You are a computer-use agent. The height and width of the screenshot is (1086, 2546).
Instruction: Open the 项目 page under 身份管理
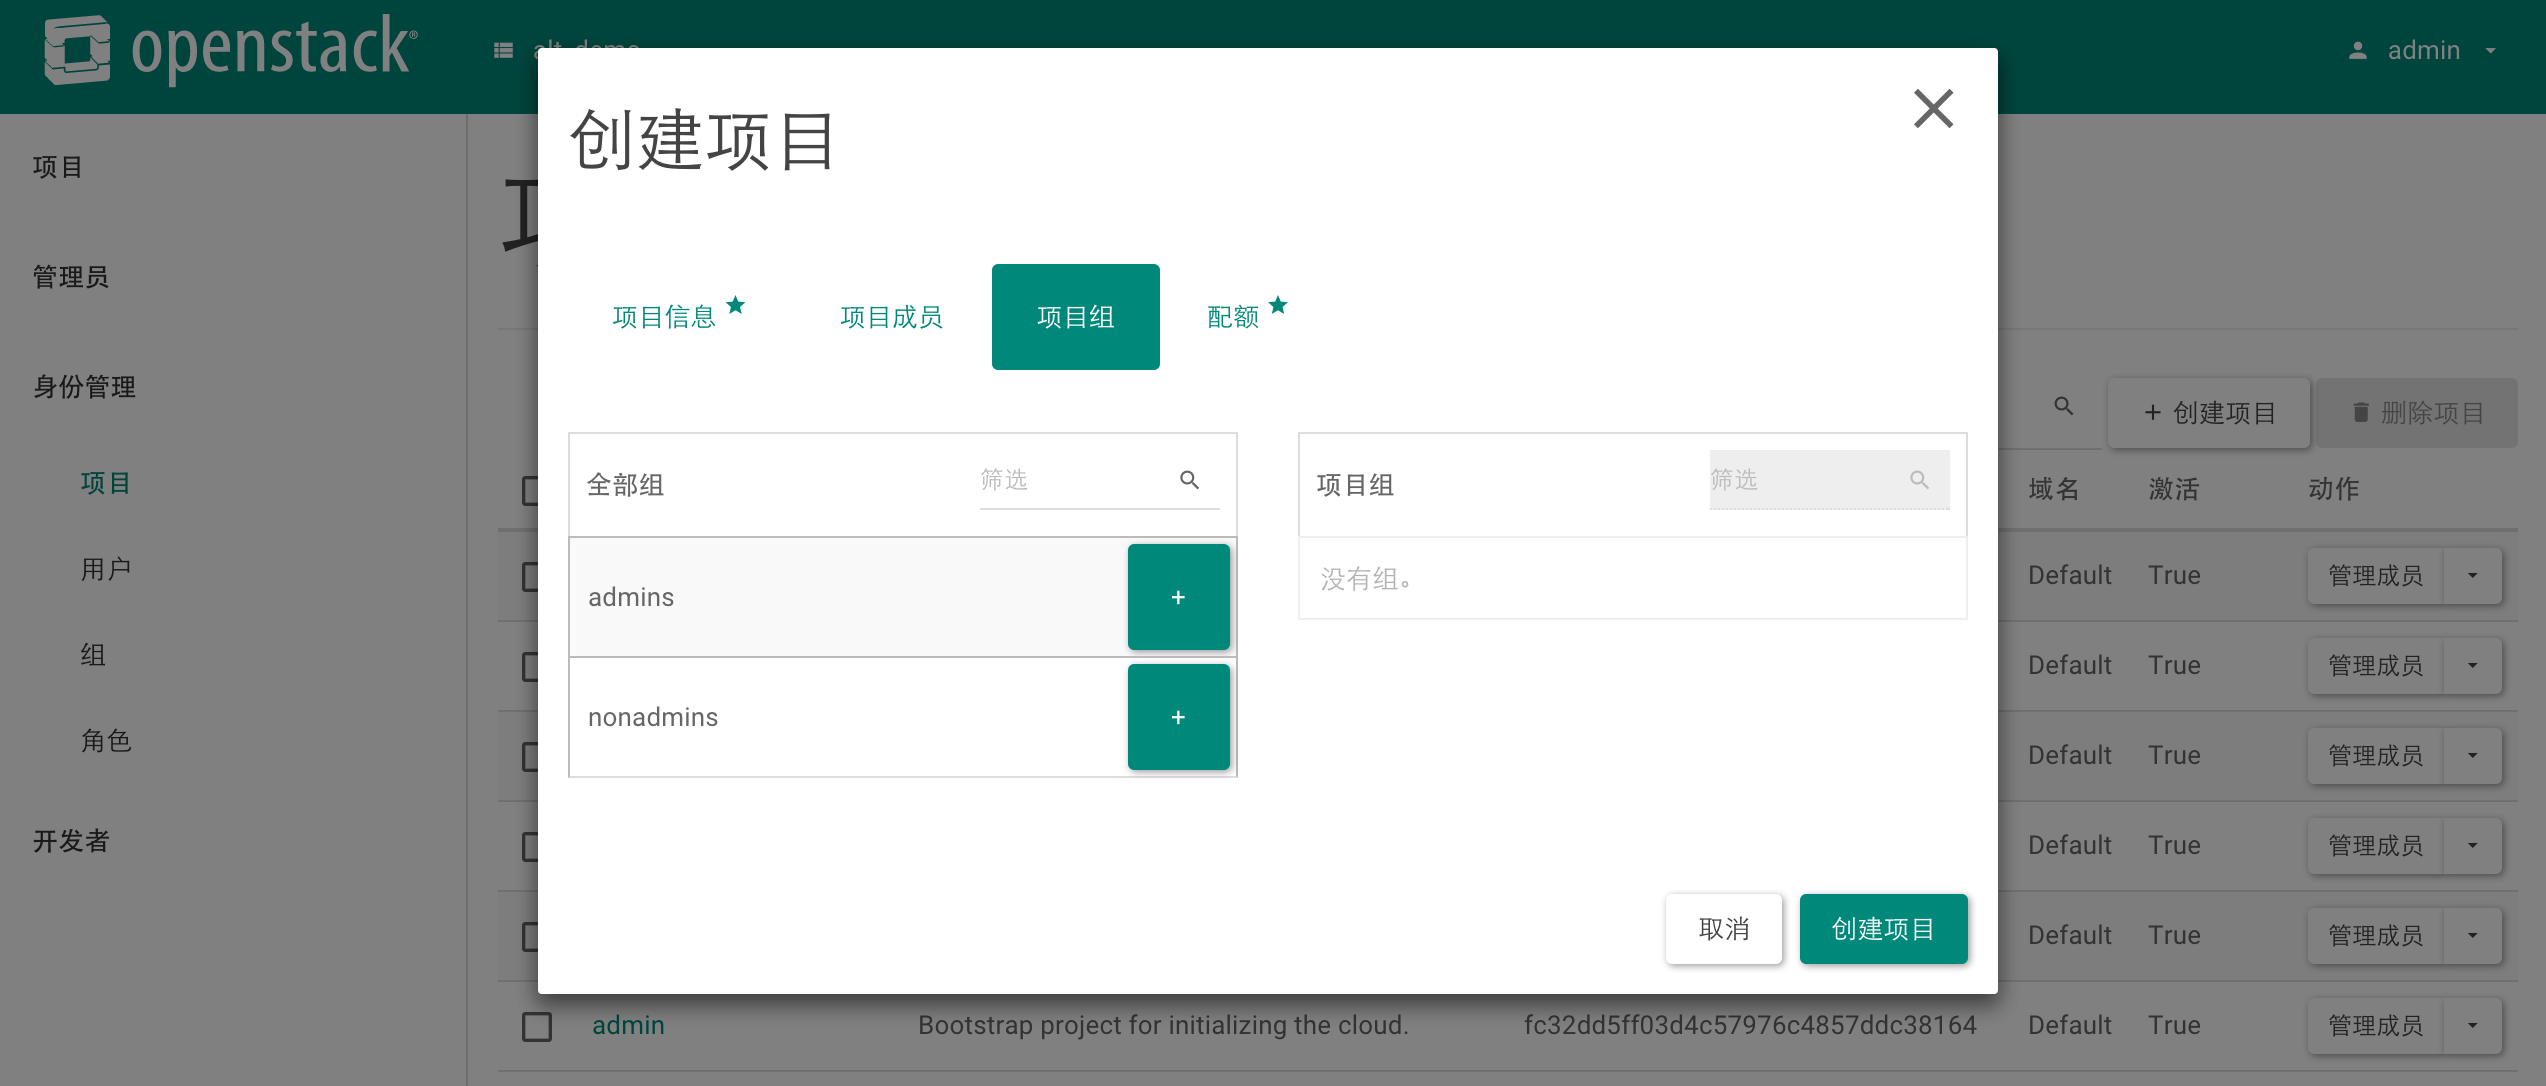[106, 483]
